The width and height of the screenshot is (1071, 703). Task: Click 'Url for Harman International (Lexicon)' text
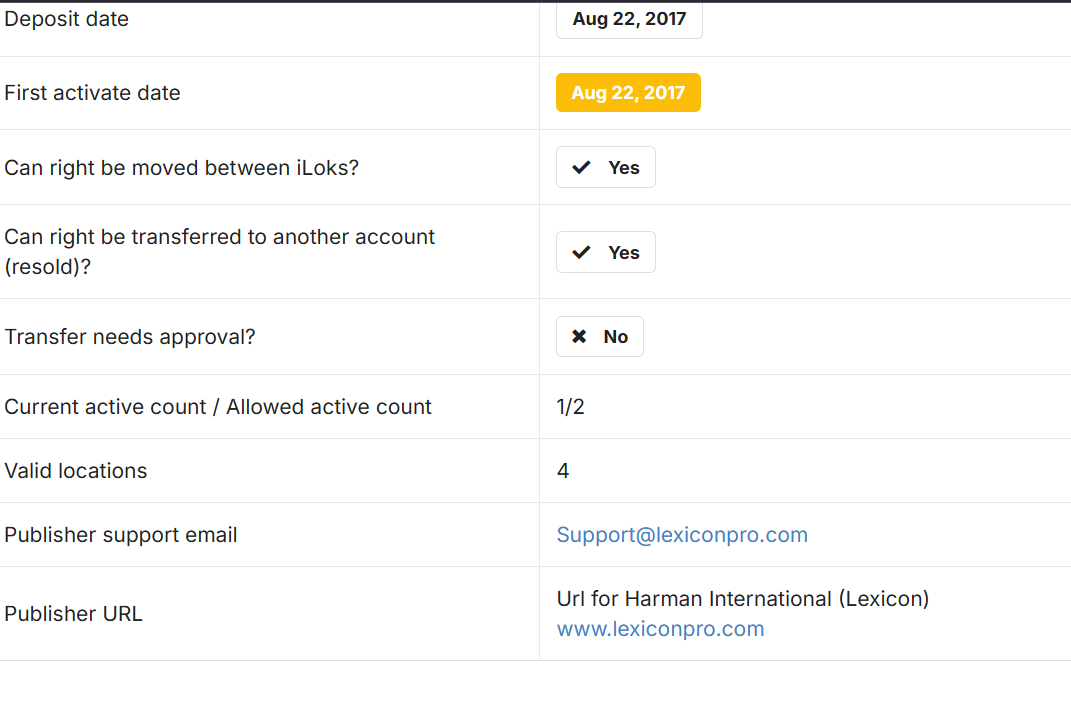(742, 598)
